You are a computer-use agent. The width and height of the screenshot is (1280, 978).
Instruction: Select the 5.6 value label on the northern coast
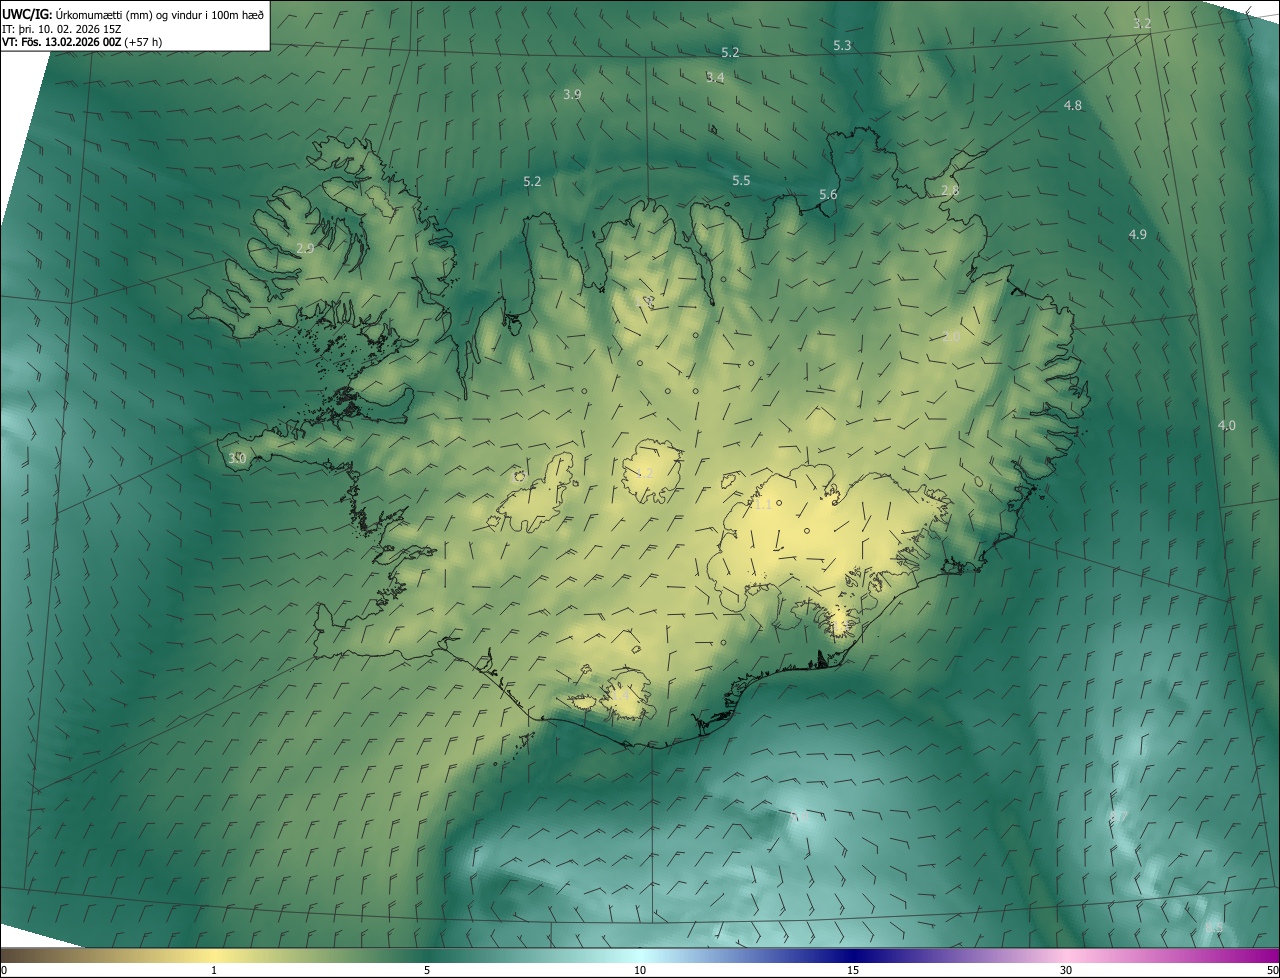[x=828, y=195]
